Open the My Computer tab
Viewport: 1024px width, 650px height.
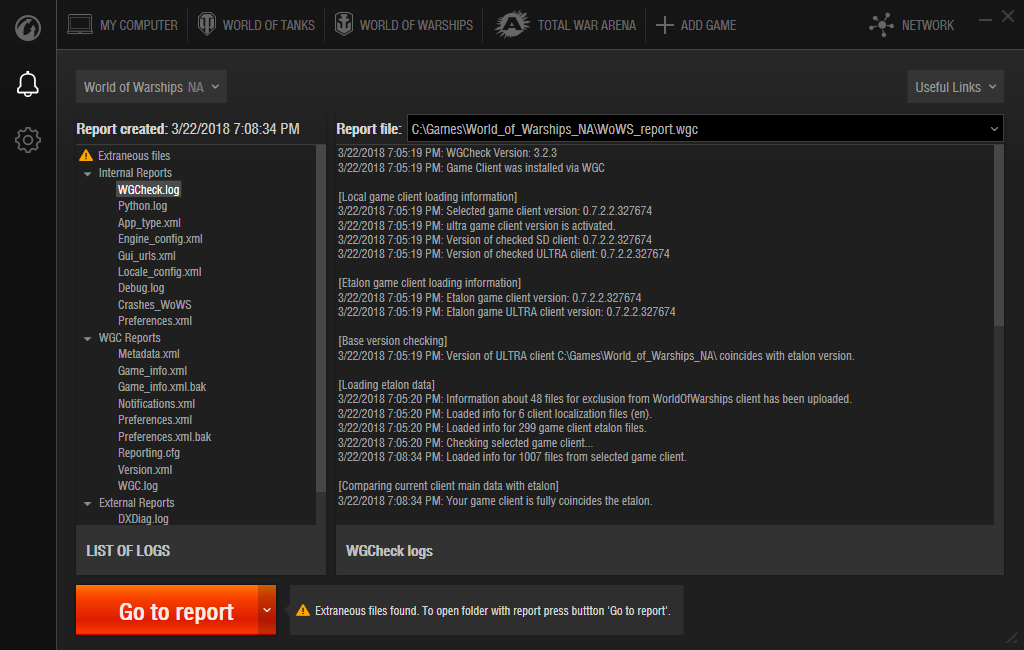click(123, 25)
